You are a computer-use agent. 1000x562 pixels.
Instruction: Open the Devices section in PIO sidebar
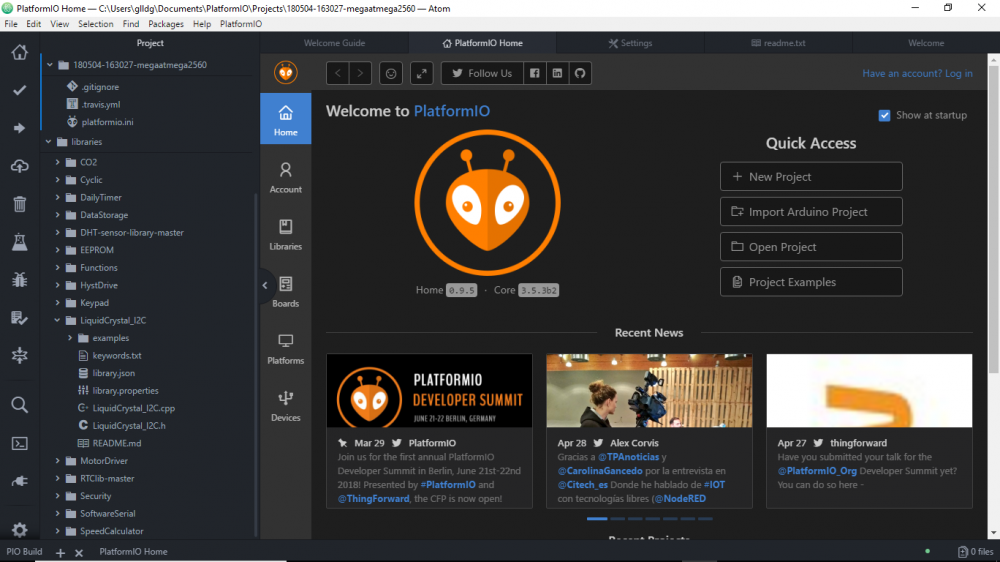286,406
